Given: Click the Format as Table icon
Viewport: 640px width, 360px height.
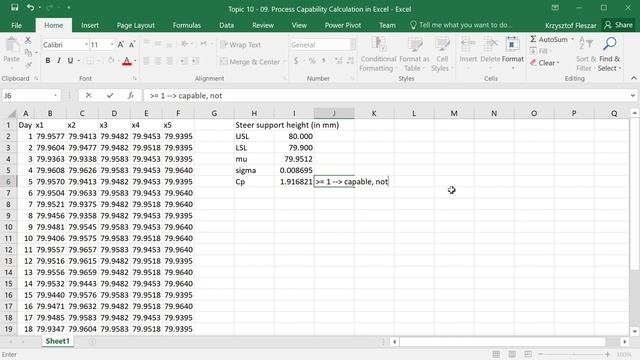Looking at the screenshot, I should click(414, 45).
